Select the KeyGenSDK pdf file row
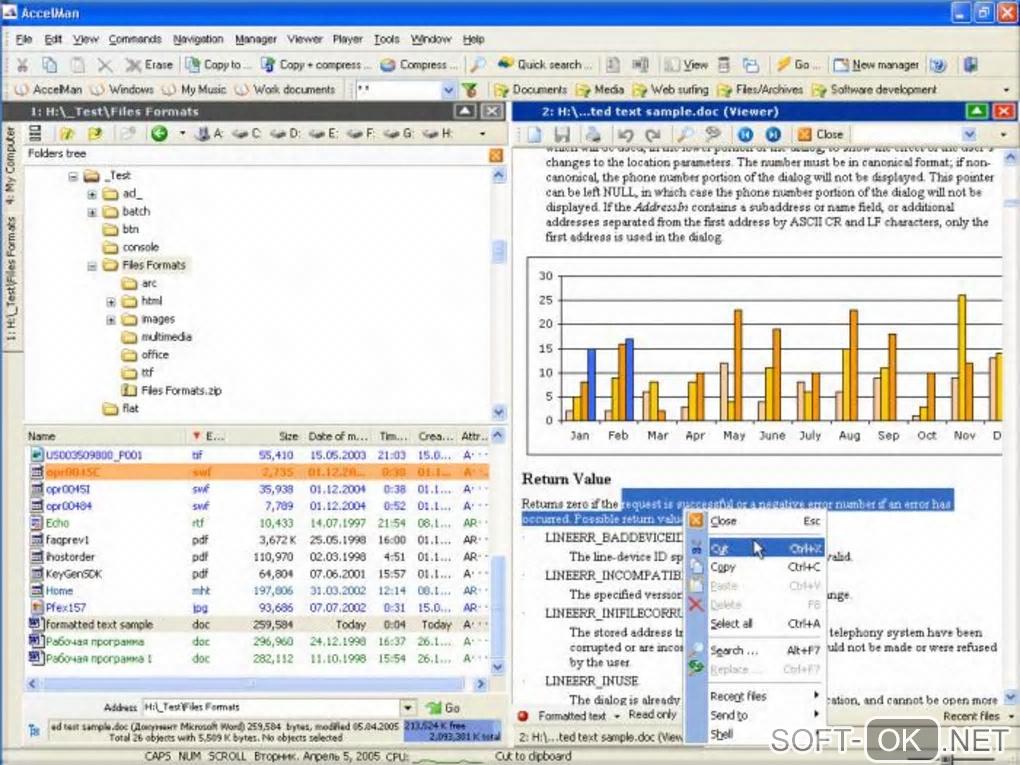This screenshot has height=765, width=1020. 257,574
